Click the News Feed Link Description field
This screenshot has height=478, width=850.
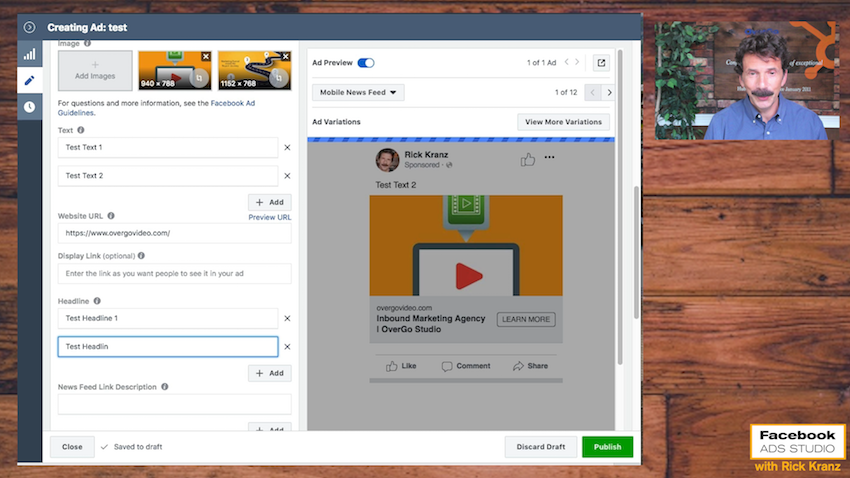(x=175, y=404)
